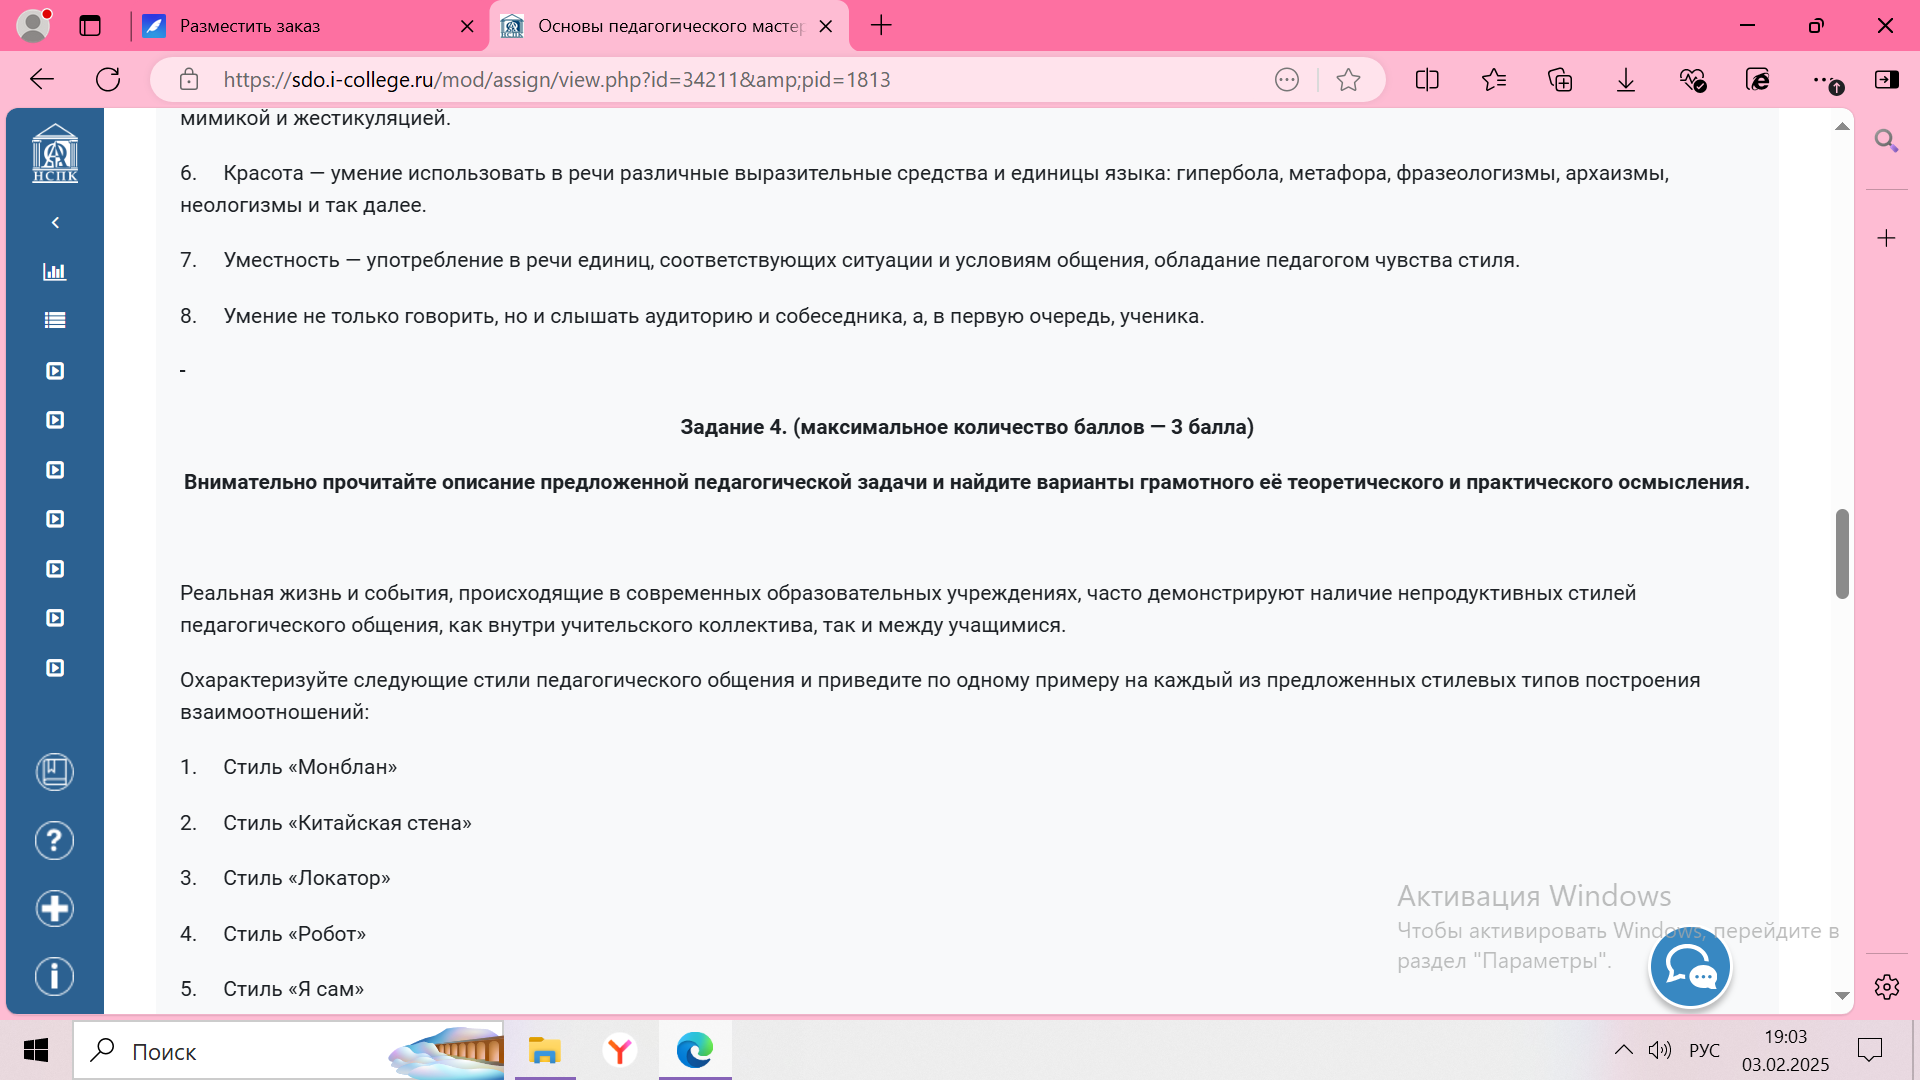This screenshot has height=1080, width=1920.
Task: Switch to the Разместить заказ tab
Action: point(300,26)
